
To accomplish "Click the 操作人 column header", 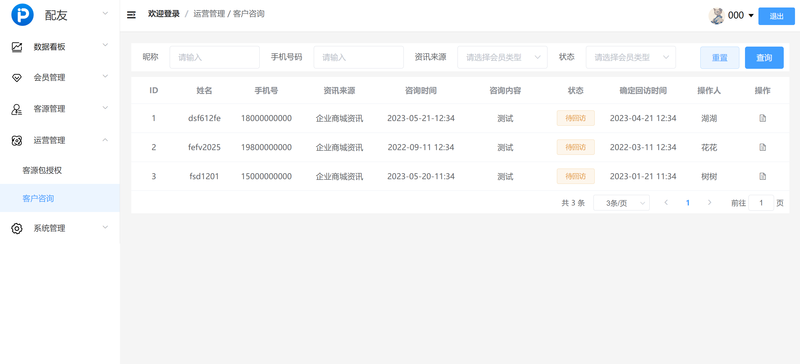I will [709, 91].
